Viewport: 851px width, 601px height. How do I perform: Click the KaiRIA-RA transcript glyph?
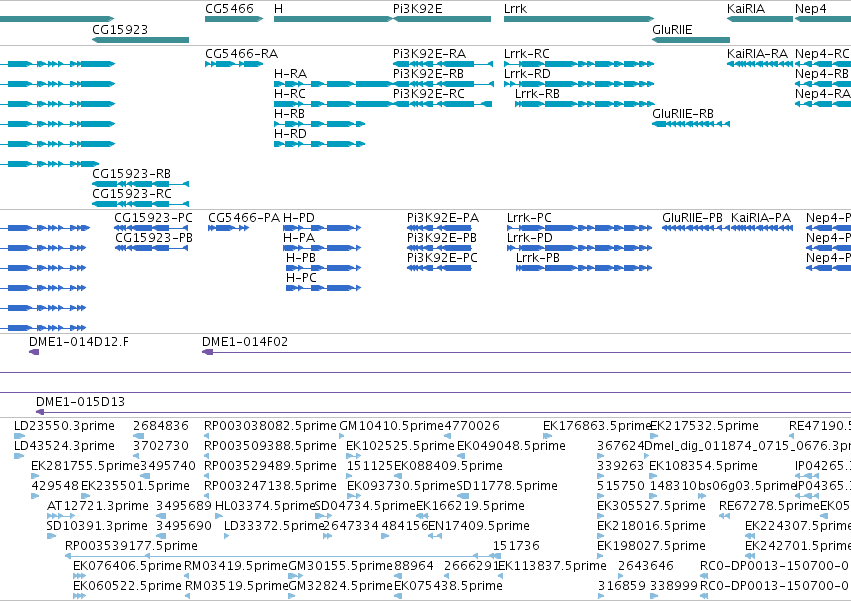(760, 64)
